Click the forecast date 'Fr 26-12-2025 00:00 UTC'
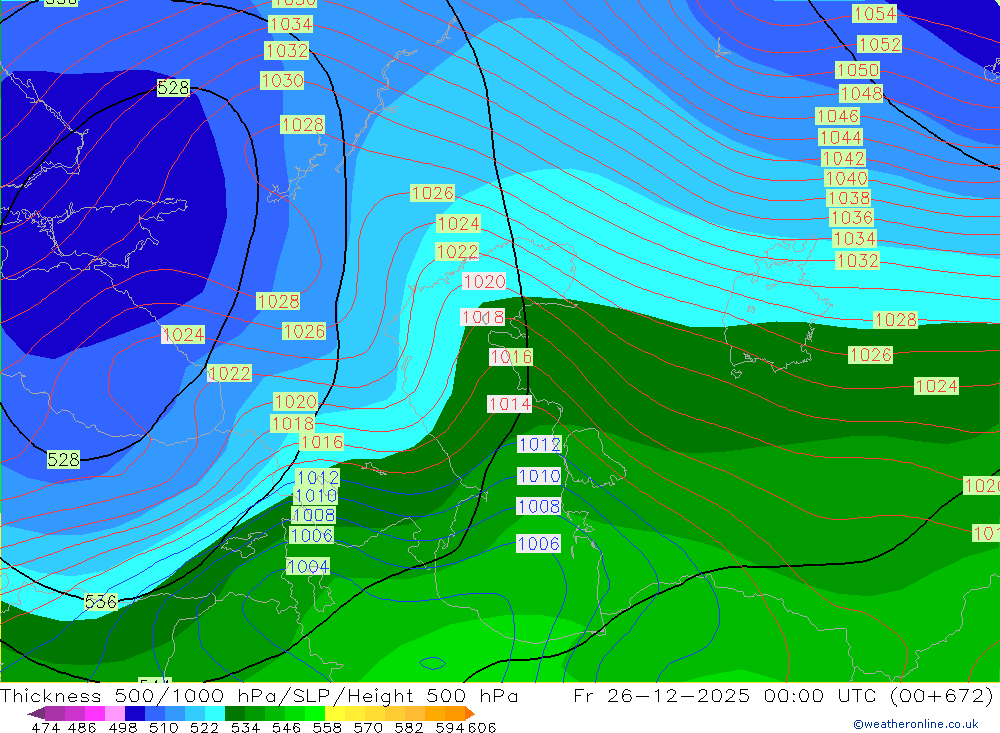The width and height of the screenshot is (1000, 733). tap(726, 695)
